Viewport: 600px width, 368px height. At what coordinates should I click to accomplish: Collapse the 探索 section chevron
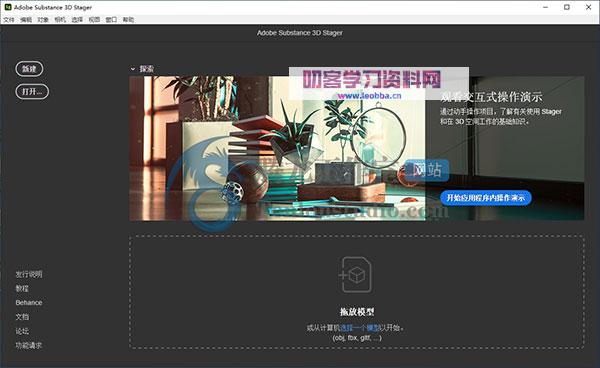click(133, 69)
